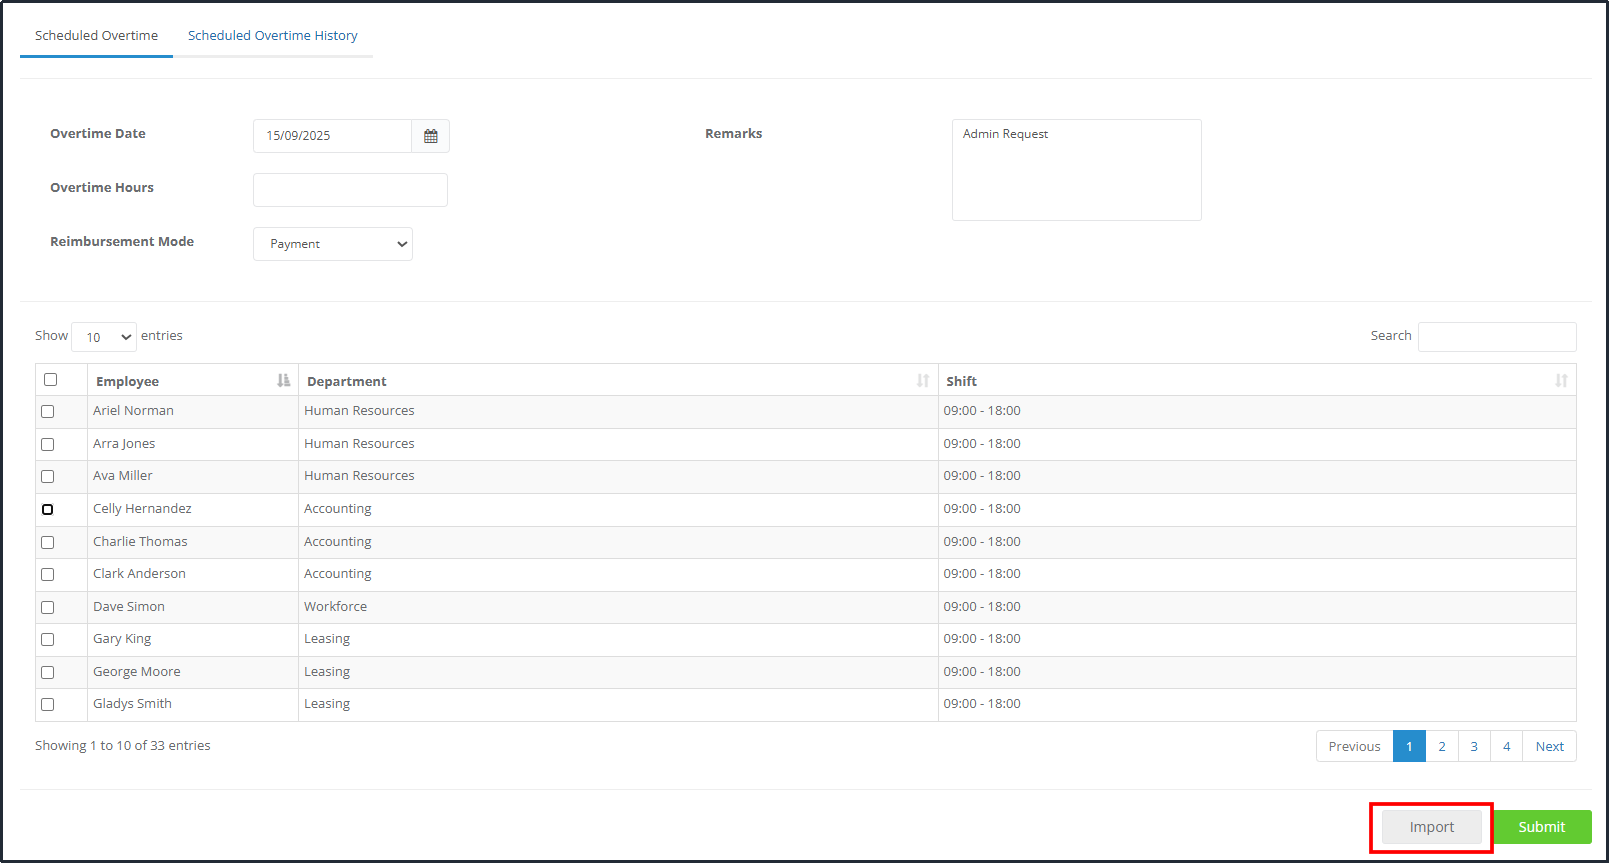This screenshot has width=1609, height=863.
Task: Go to the Next page
Action: 1549,746
